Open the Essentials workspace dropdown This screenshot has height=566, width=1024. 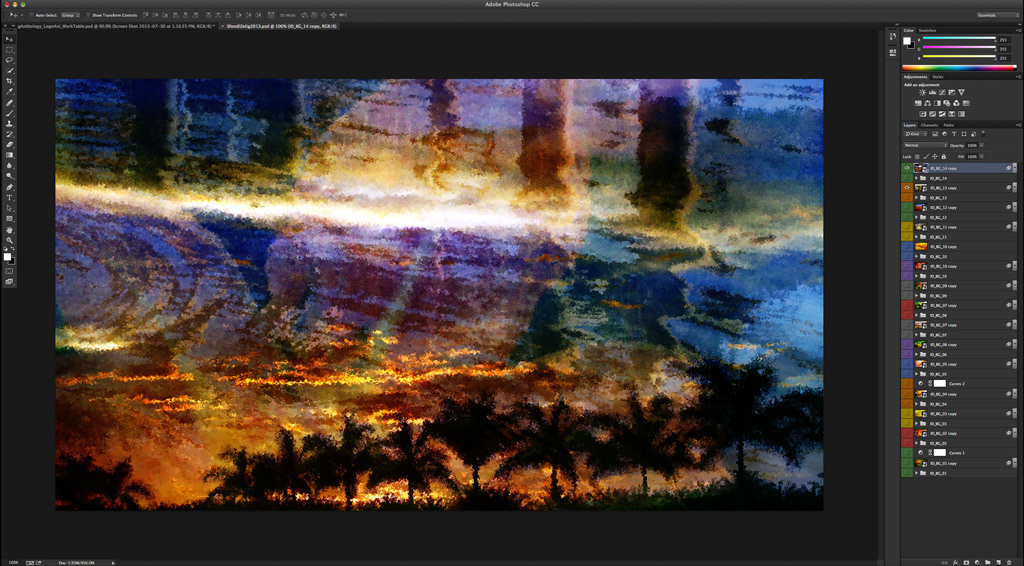pos(997,15)
